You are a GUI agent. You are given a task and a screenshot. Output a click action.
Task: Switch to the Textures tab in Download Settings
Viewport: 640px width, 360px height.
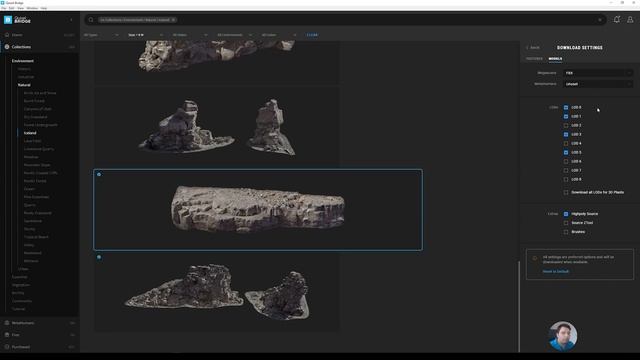pos(534,59)
